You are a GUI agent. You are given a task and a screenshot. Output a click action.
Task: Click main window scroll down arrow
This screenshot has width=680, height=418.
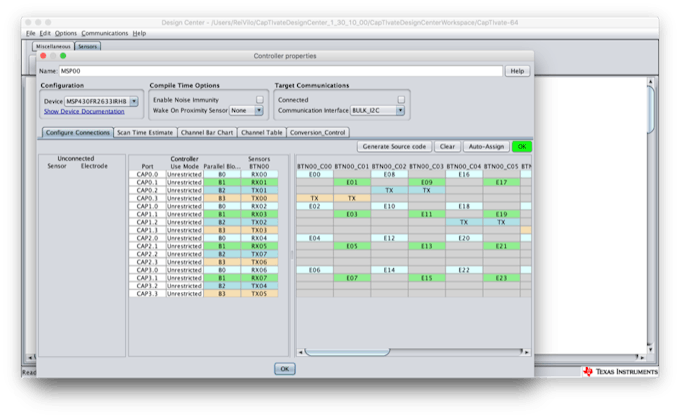point(651,349)
